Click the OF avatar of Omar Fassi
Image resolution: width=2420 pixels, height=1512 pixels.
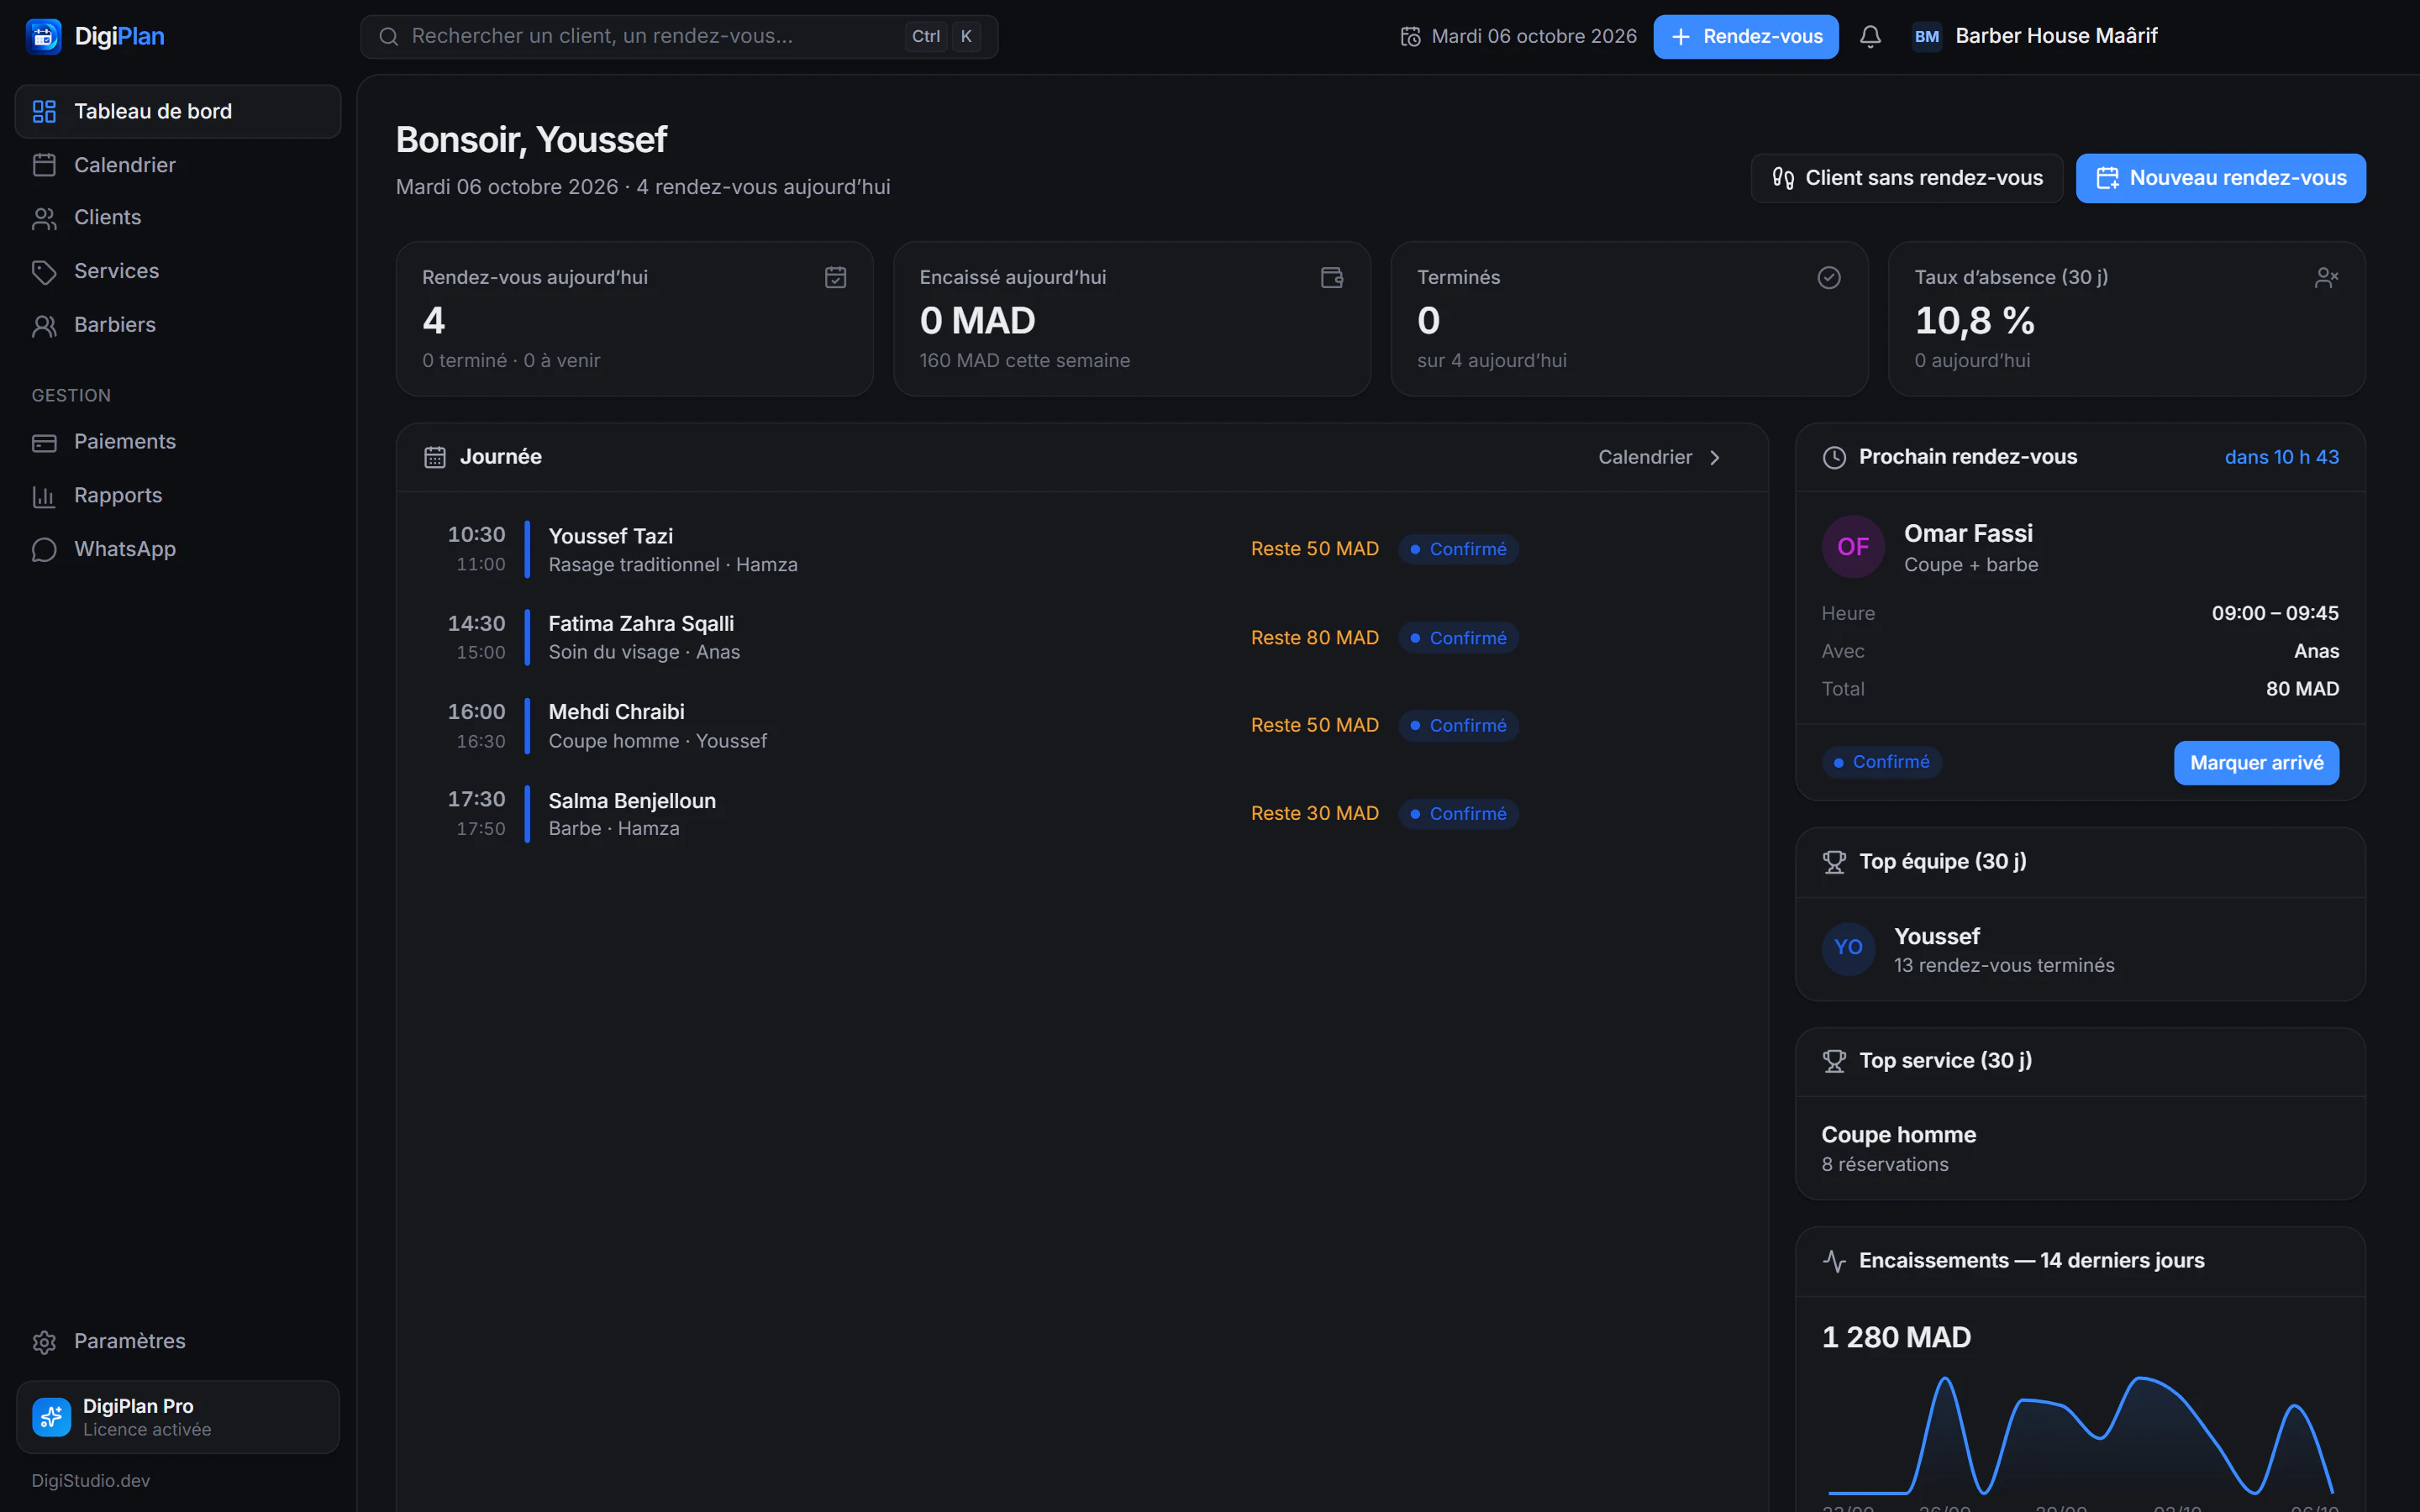click(1853, 547)
